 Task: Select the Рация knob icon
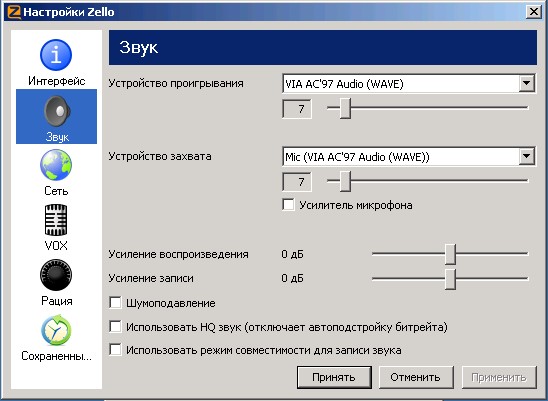click(x=56, y=275)
